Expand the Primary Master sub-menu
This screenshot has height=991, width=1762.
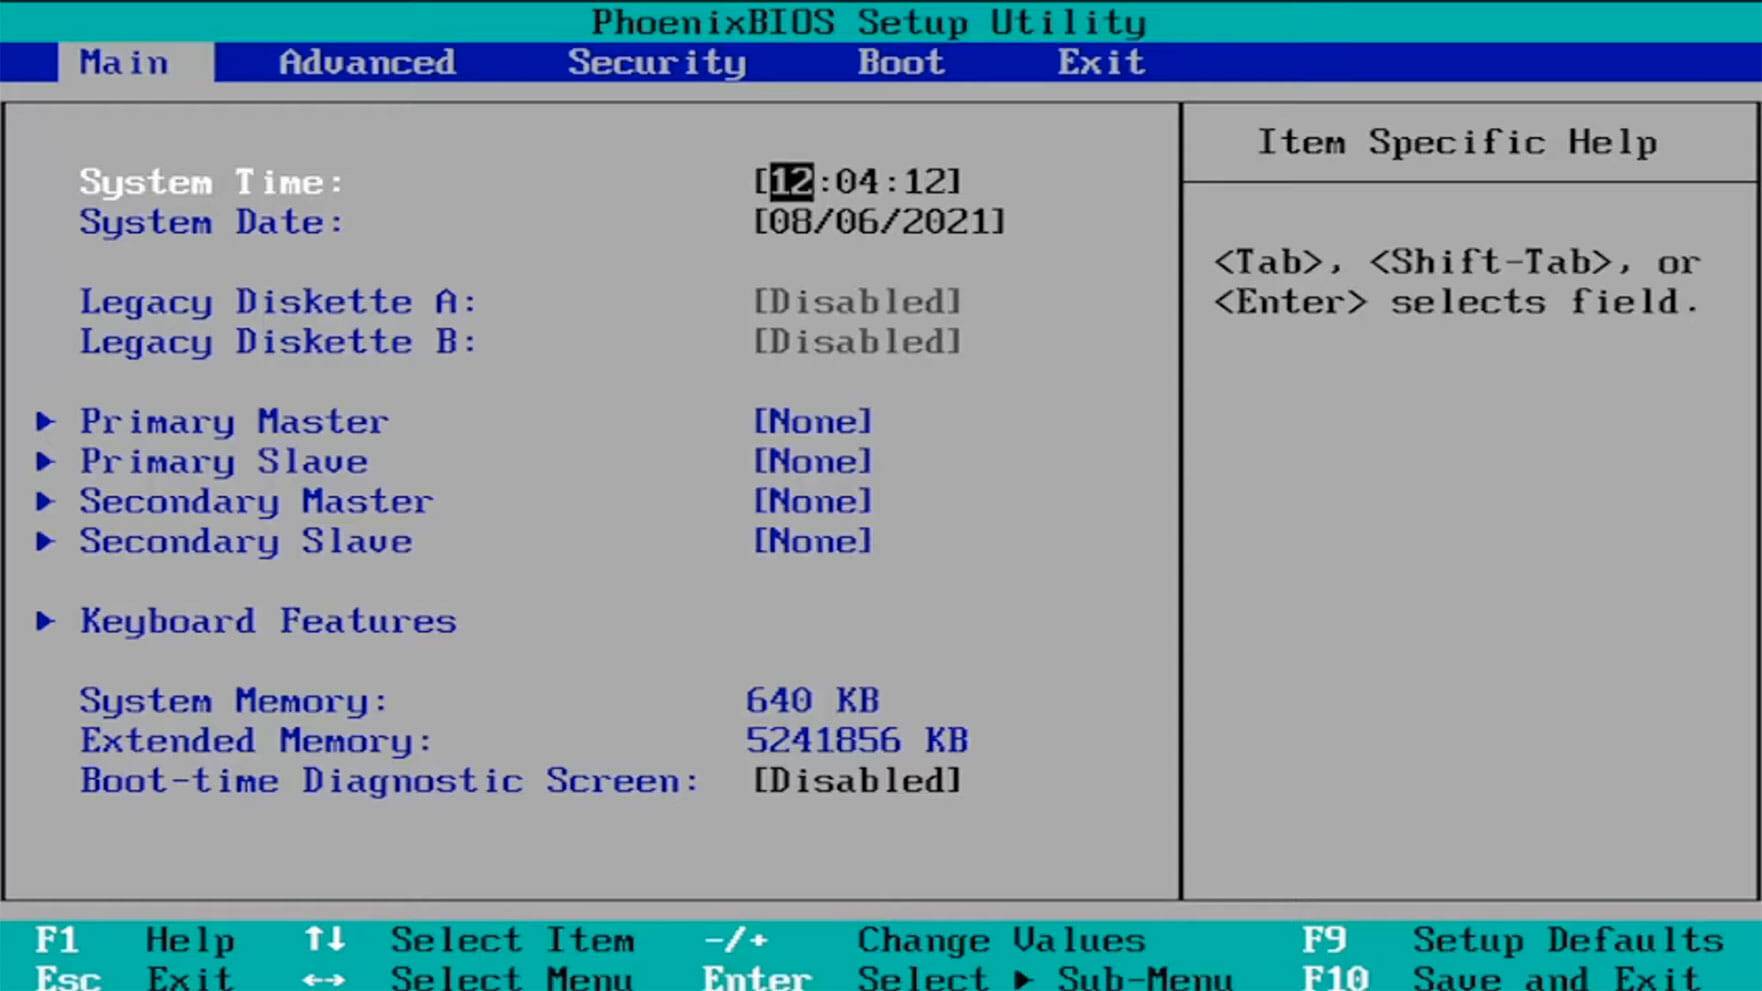[x=233, y=421]
